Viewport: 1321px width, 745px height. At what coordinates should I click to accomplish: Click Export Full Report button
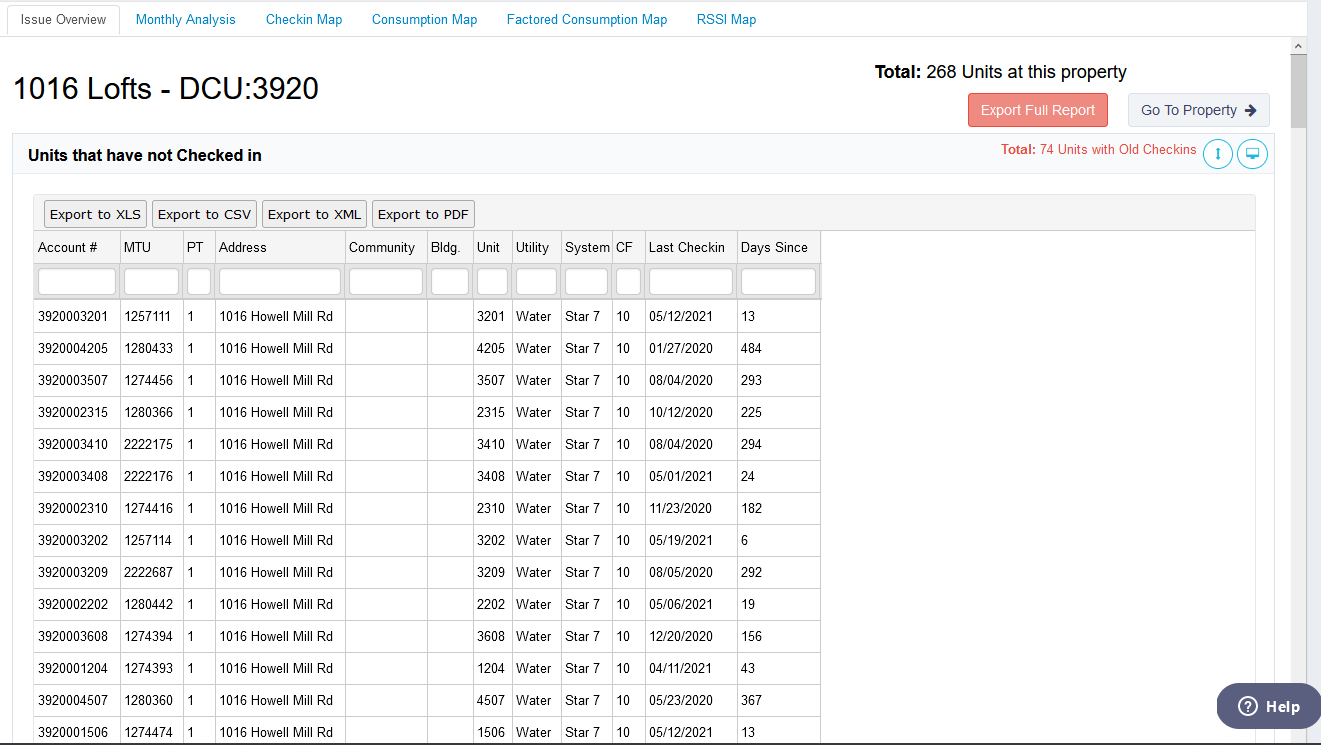tap(1037, 110)
